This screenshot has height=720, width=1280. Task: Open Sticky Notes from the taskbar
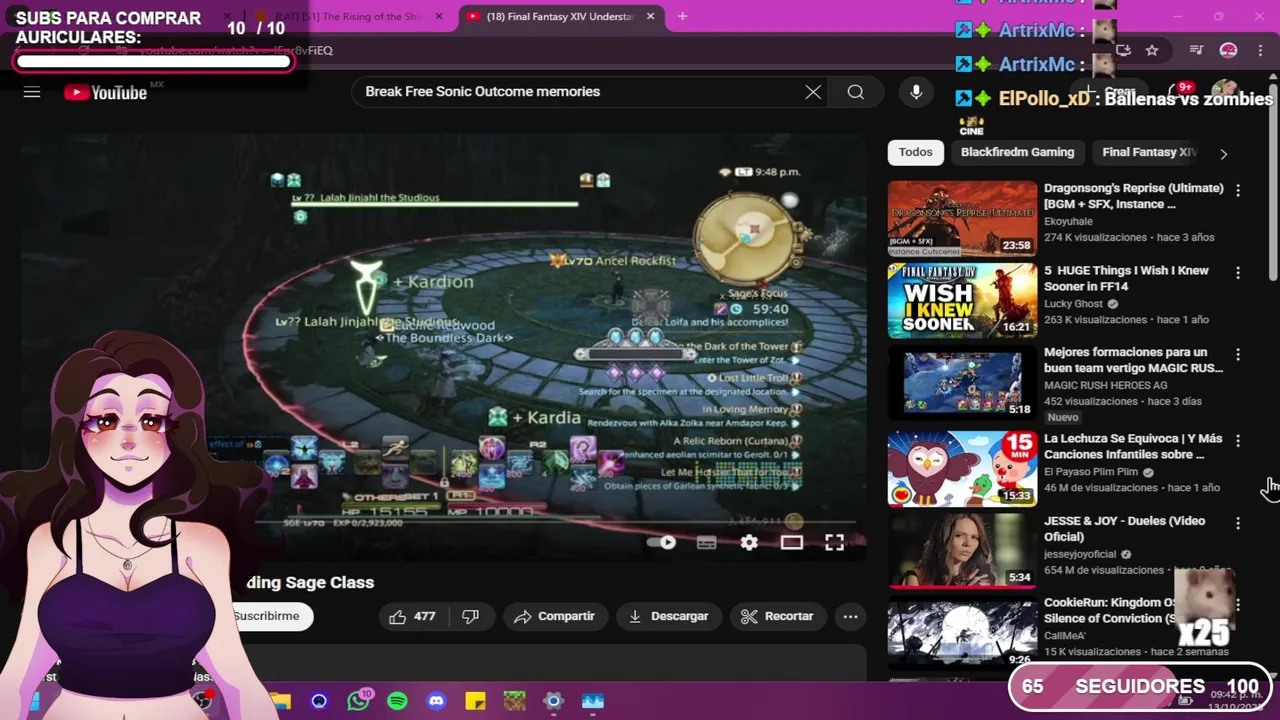(475, 701)
